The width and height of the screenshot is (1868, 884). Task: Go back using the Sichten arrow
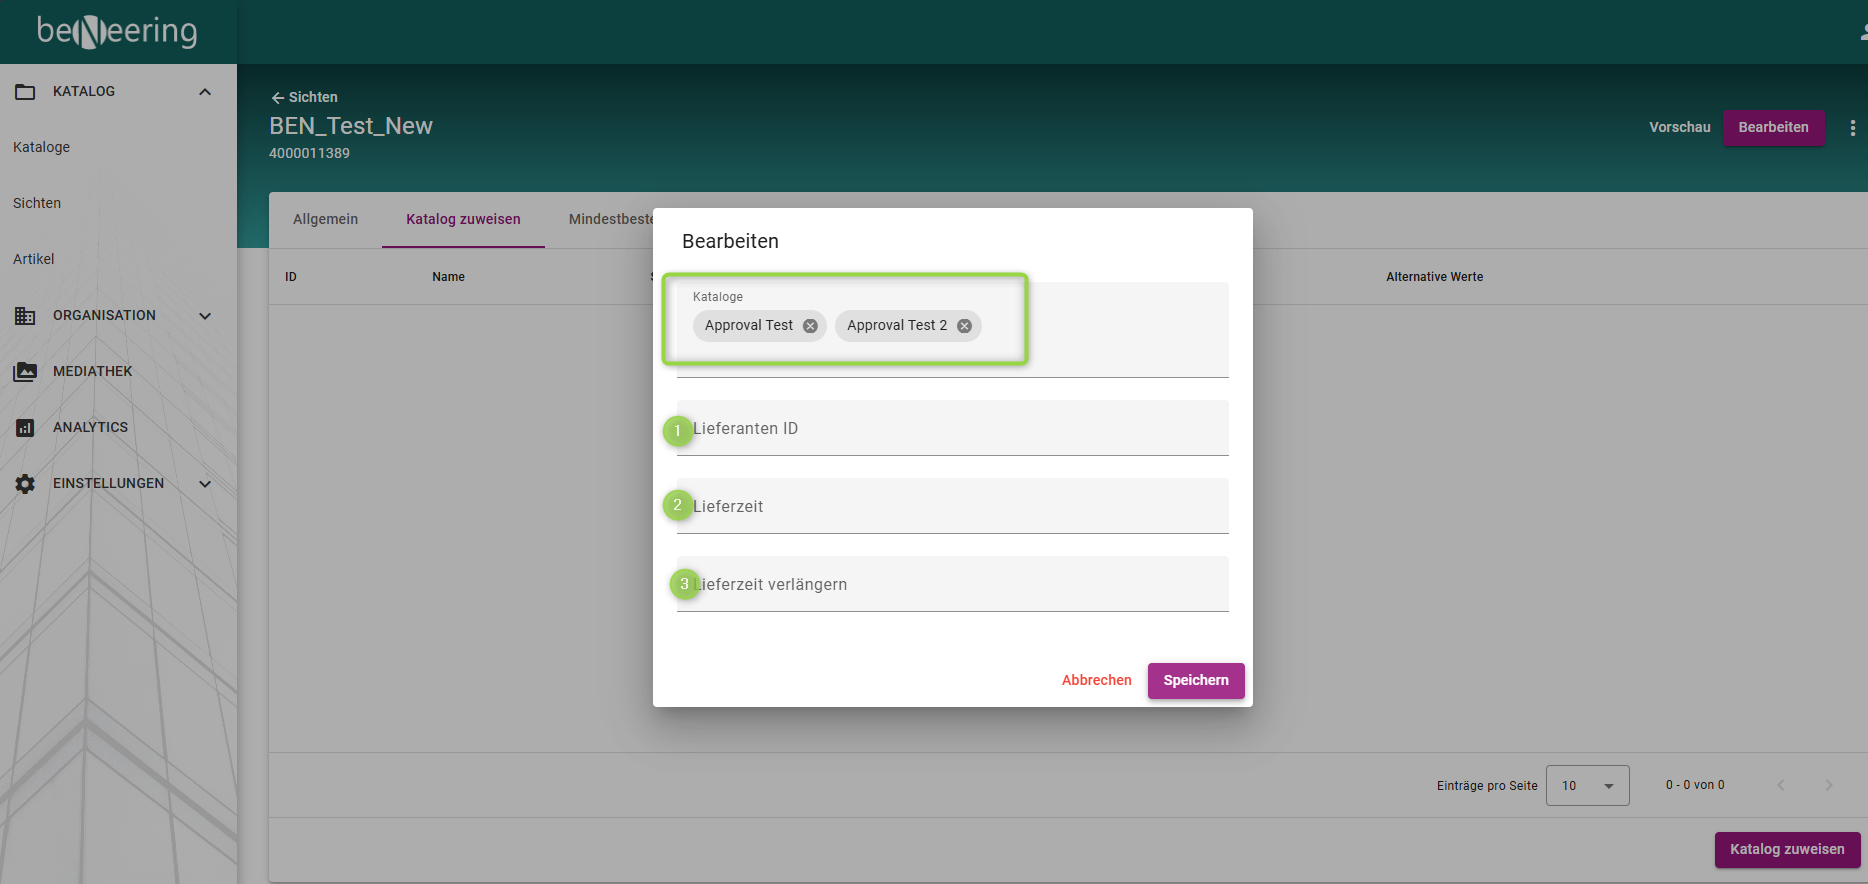pyautogui.click(x=278, y=98)
